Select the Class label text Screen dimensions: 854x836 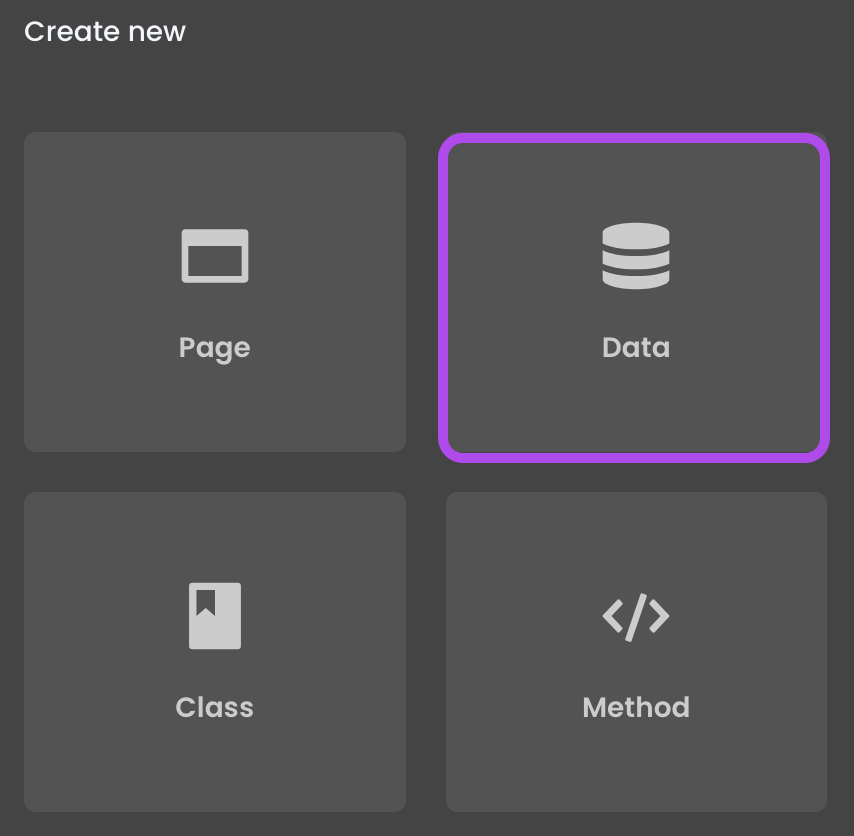pyautogui.click(x=215, y=707)
